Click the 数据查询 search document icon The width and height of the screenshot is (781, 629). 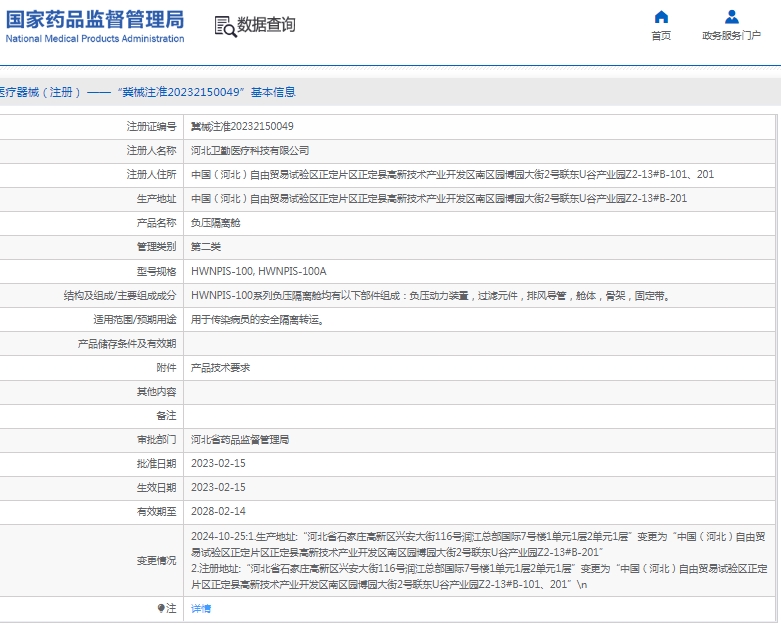[x=225, y=26]
